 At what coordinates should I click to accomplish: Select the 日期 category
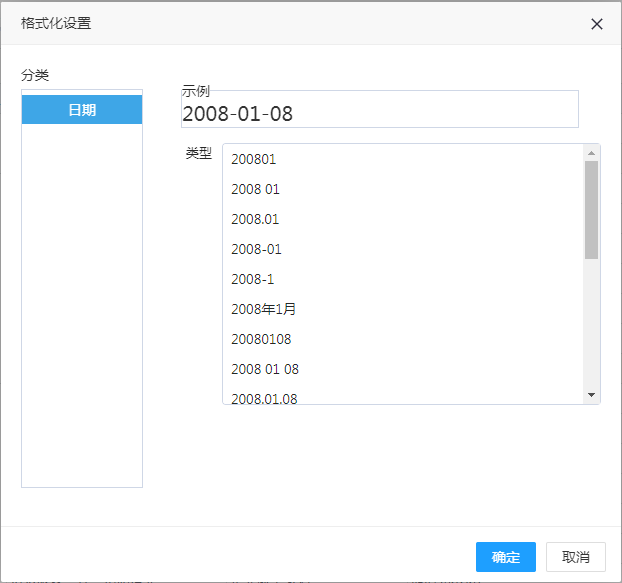point(82,110)
